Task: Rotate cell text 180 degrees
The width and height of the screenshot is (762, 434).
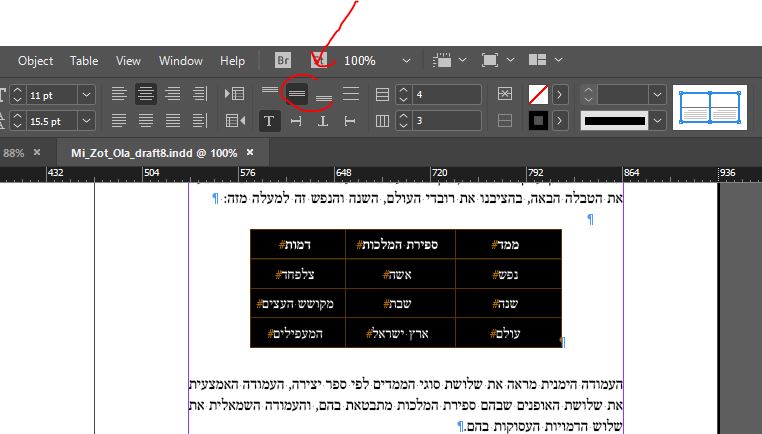Action: [323, 121]
